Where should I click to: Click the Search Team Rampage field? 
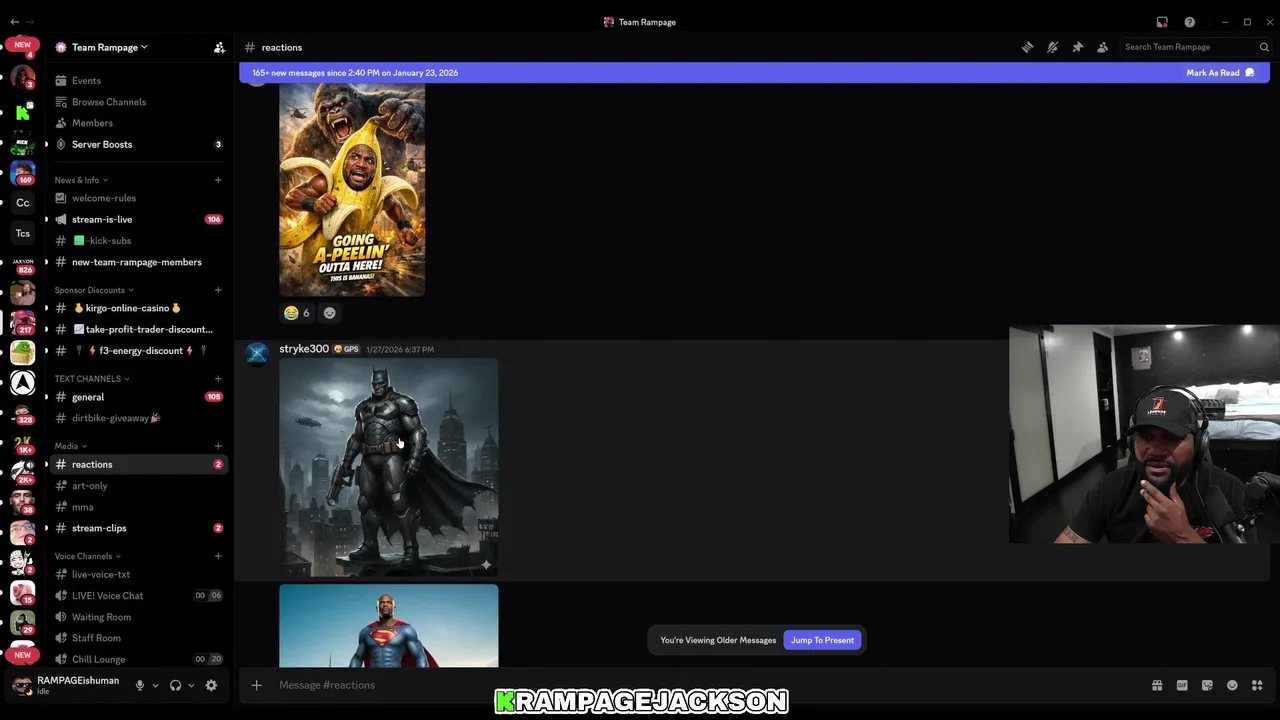[x=1196, y=47]
